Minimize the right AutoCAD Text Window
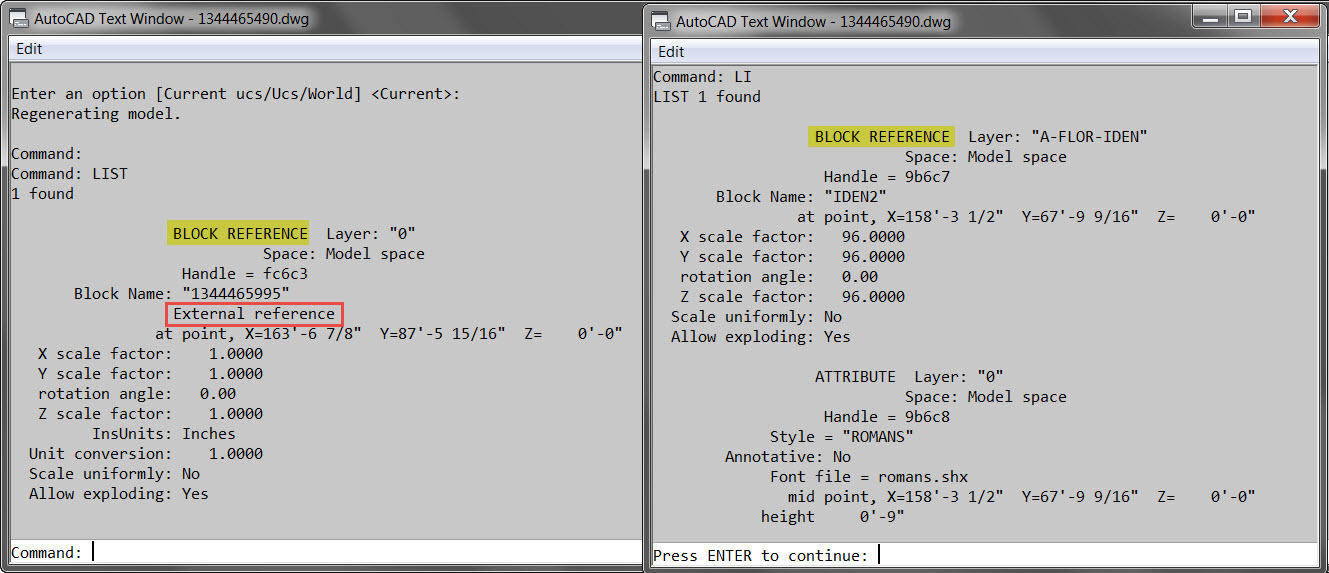Viewport: 1329px width, 573px height. (x=1210, y=16)
